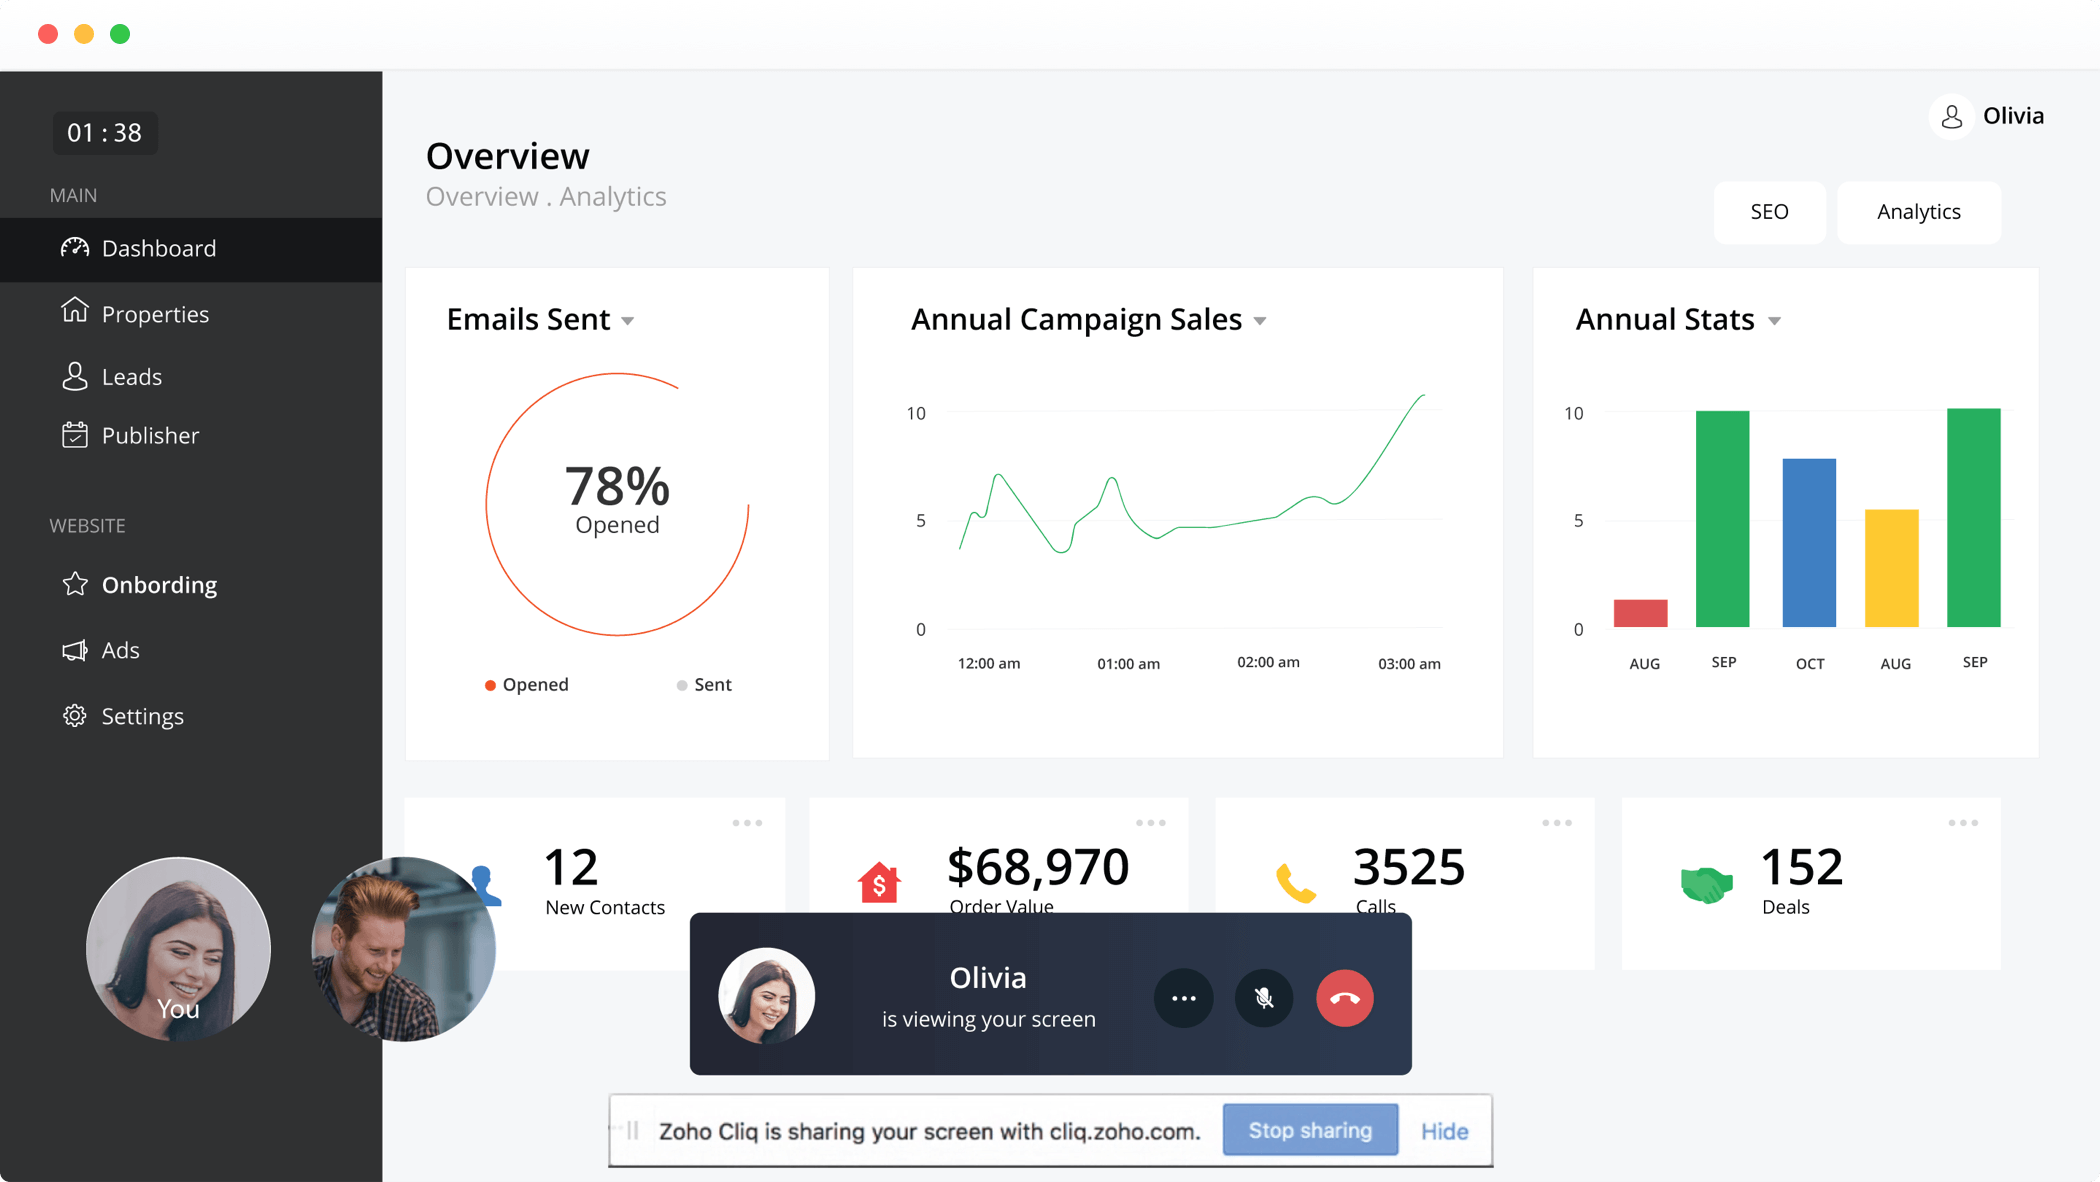Mute microphone during Olivia's call
This screenshot has height=1182, width=2100.
[1263, 996]
